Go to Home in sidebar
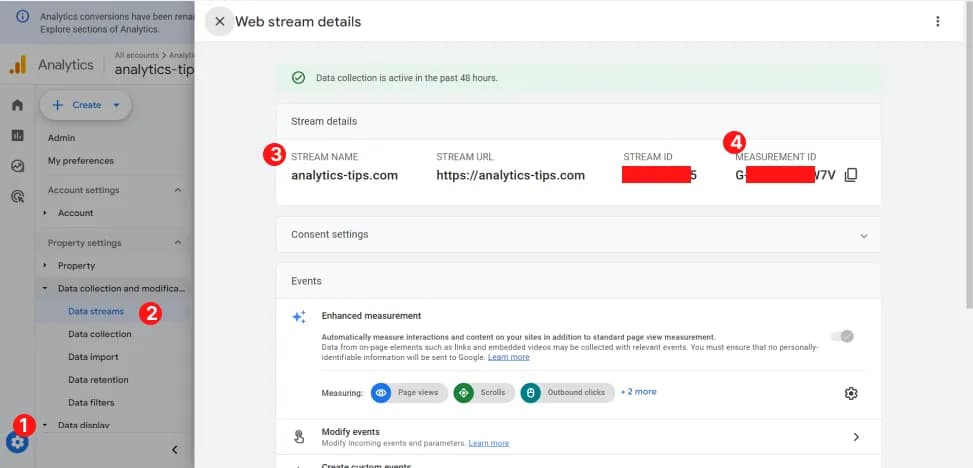 [17, 105]
